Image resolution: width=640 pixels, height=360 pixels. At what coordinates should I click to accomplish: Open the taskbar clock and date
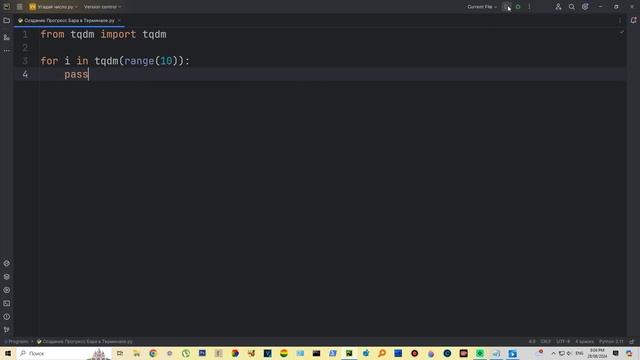pos(597,353)
